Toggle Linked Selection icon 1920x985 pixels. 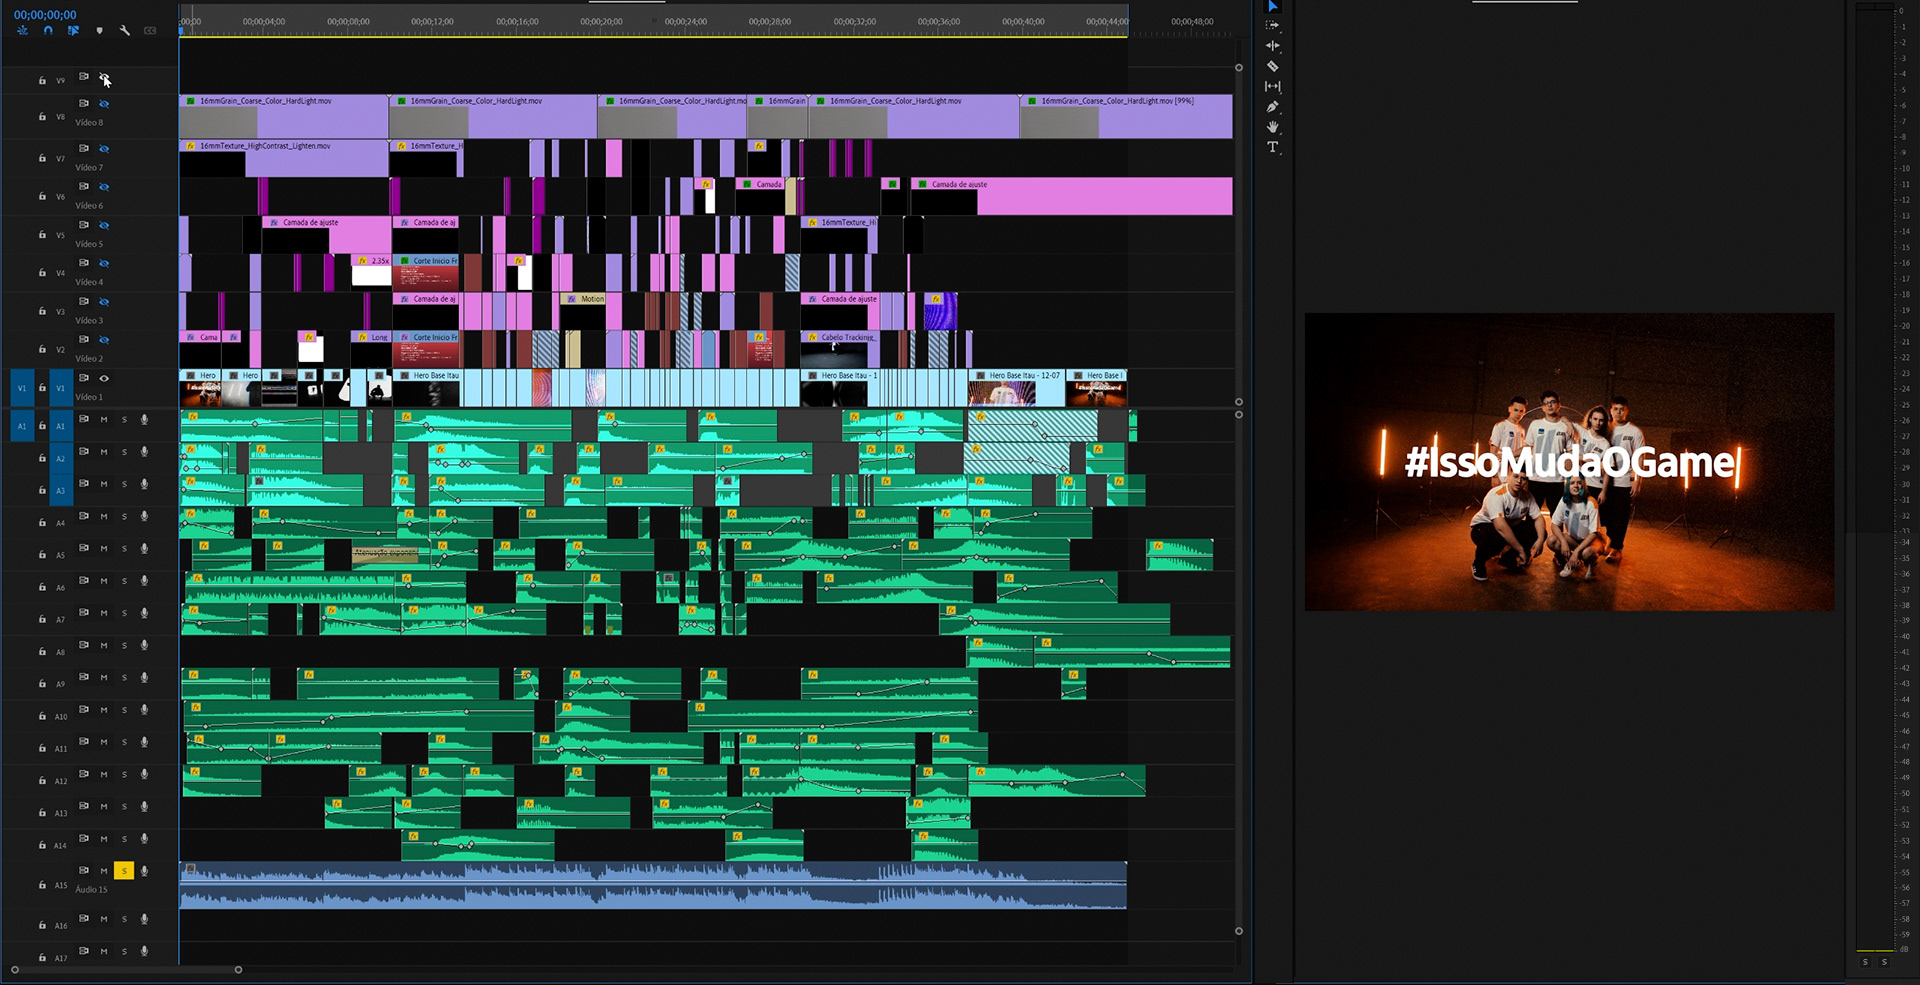pyautogui.click(x=73, y=31)
